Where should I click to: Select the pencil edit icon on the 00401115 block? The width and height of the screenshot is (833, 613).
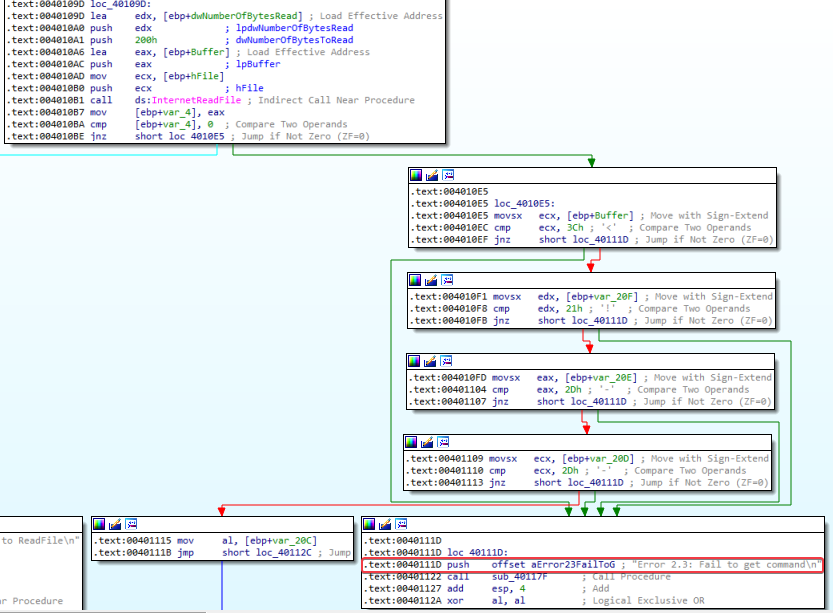tap(116, 523)
